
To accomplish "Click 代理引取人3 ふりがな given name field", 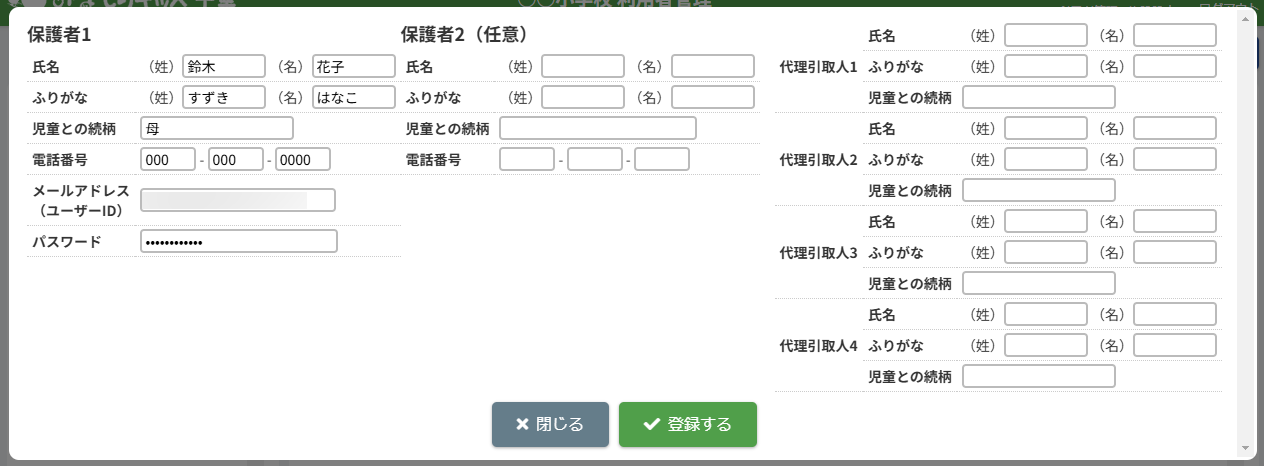I will pos(1175,252).
